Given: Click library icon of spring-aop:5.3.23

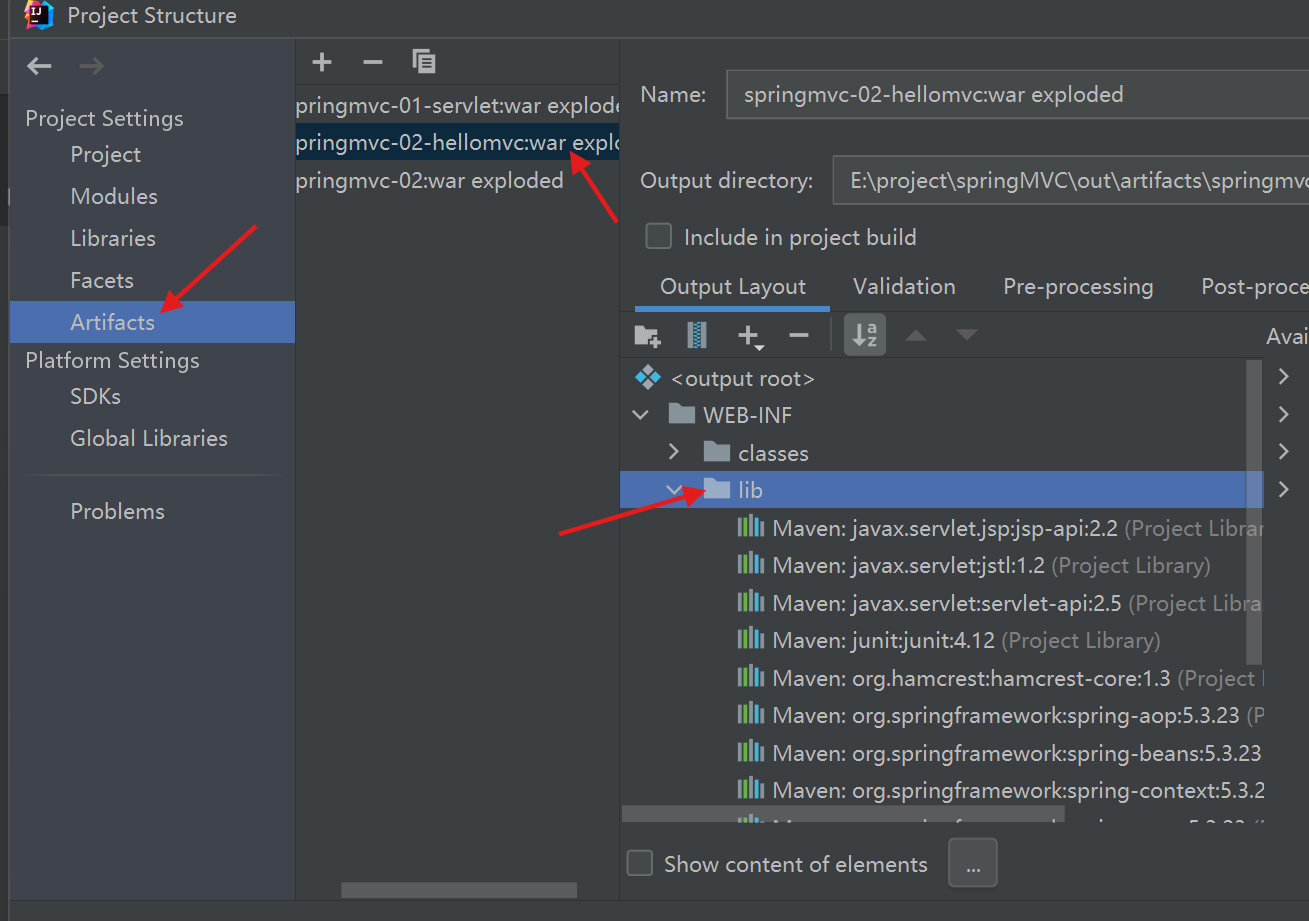Looking at the screenshot, I should [x=750, y=714].
